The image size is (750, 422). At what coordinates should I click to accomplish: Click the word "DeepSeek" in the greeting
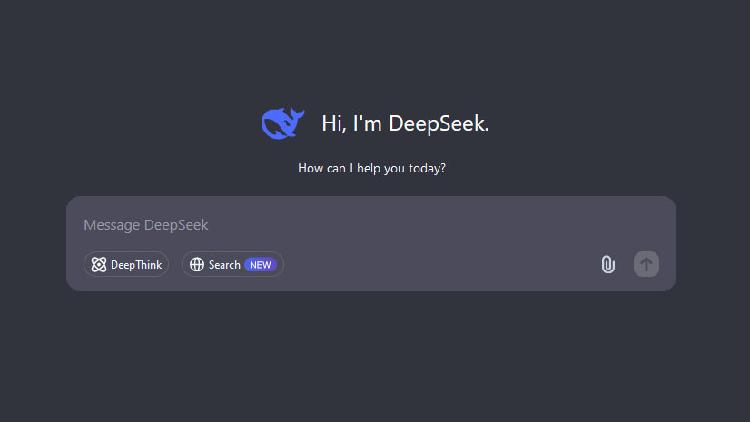[438, 124]
